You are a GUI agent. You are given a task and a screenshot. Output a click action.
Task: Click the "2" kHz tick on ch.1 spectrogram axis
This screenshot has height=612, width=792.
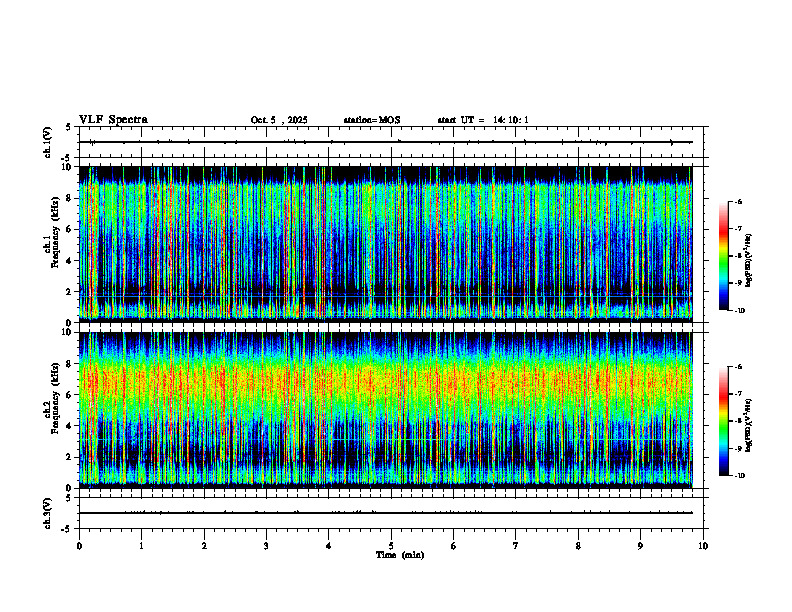point(70,291)
